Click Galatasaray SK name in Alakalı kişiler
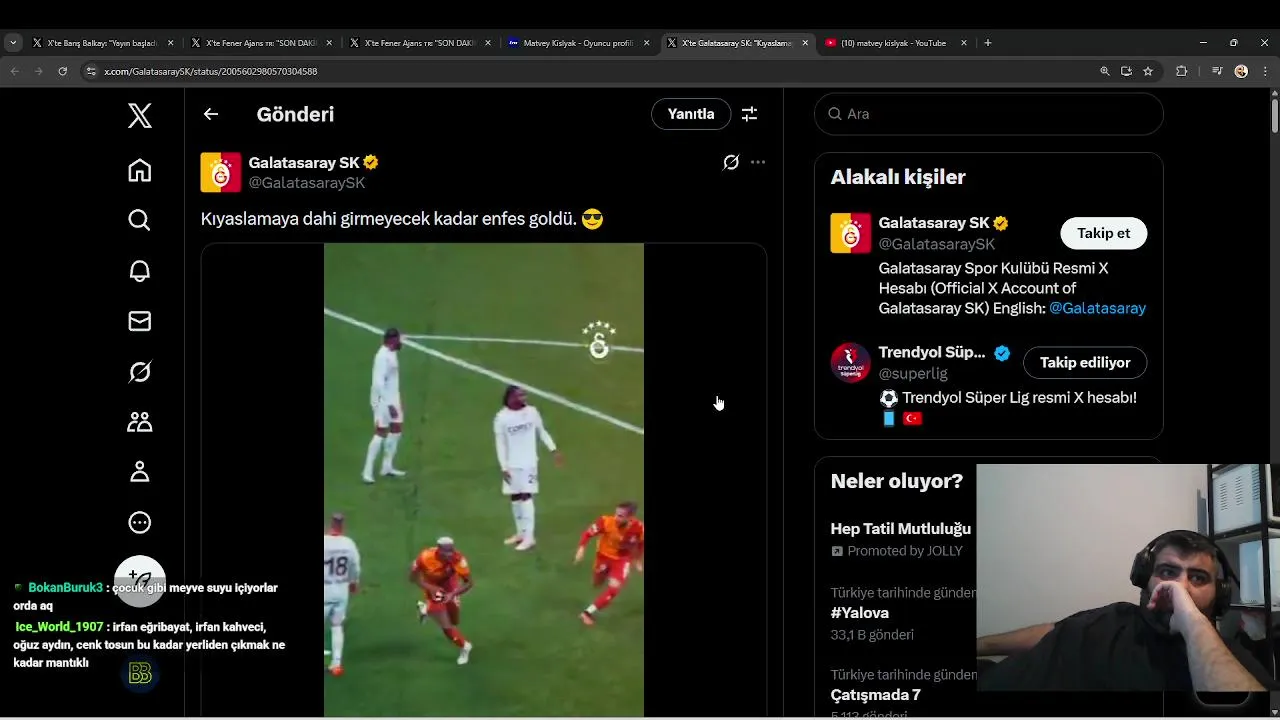The width and height of the screenshot is (1280, 720). click(x=934, y=223)
